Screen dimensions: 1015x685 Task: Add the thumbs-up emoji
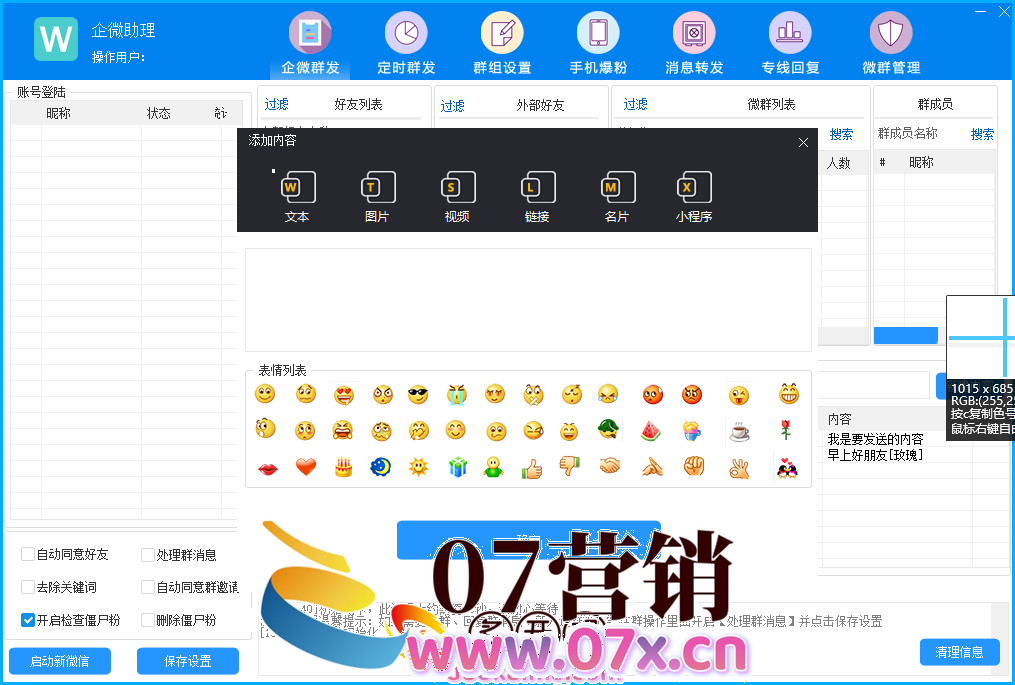(x=532, y=468)
